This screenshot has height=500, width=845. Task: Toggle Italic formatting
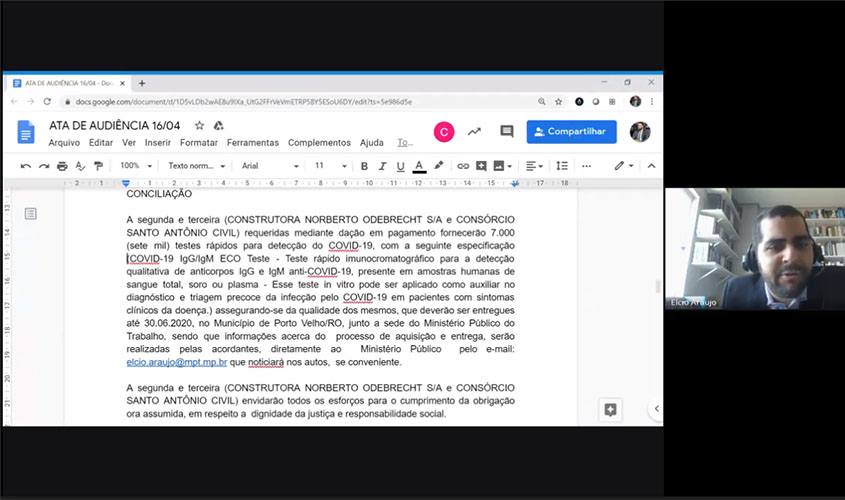coord(382,166)
